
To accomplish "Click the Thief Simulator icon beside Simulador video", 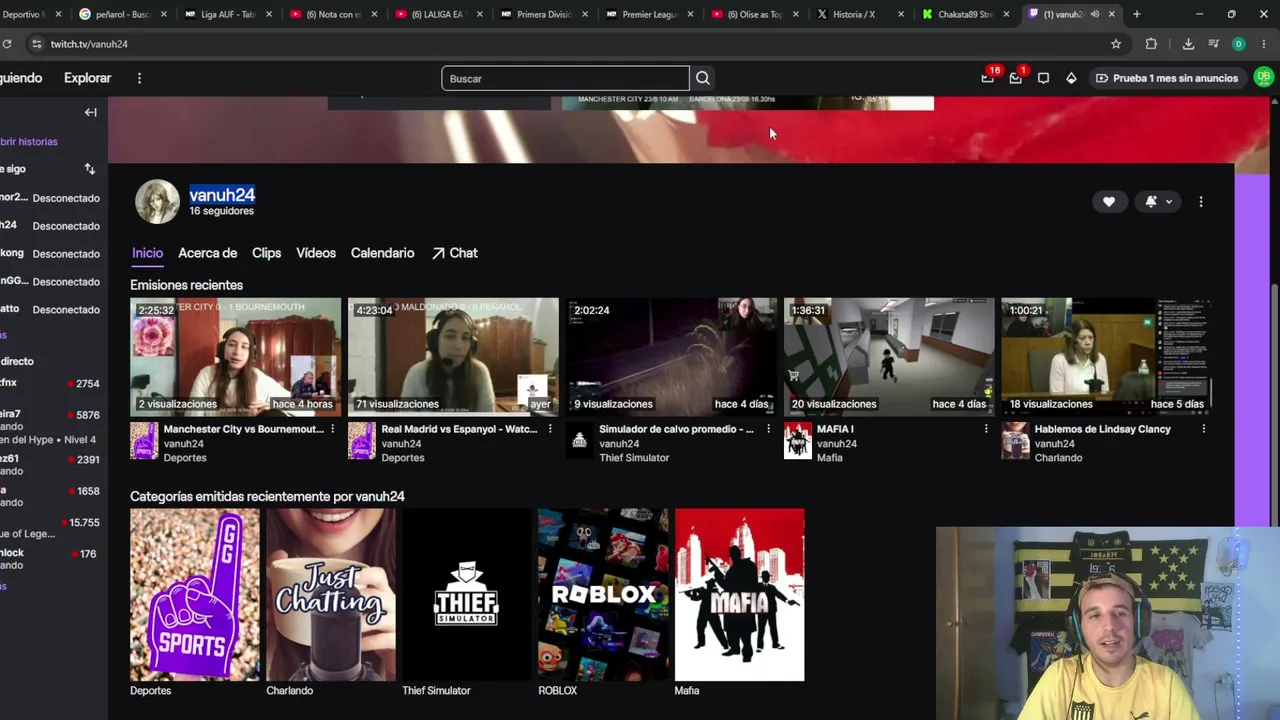I will [x=579, y=441].
